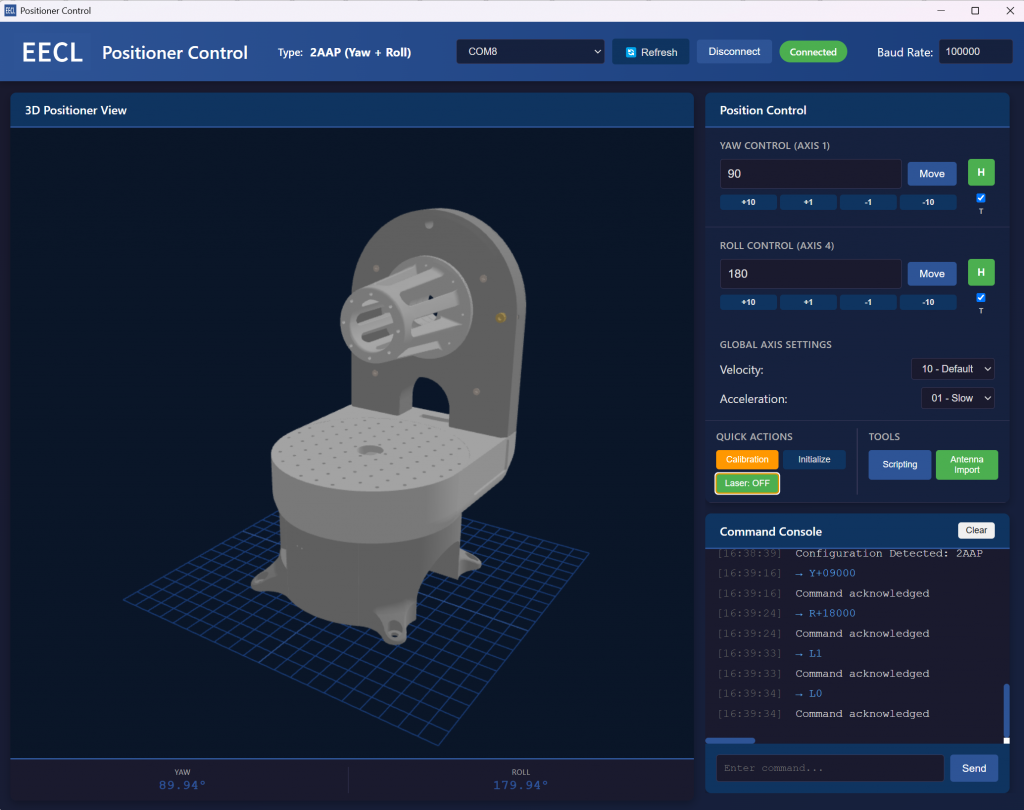1024x810 pixels.
Task: Toggle the Laser: OFF button
Action: tap(747, 483)
